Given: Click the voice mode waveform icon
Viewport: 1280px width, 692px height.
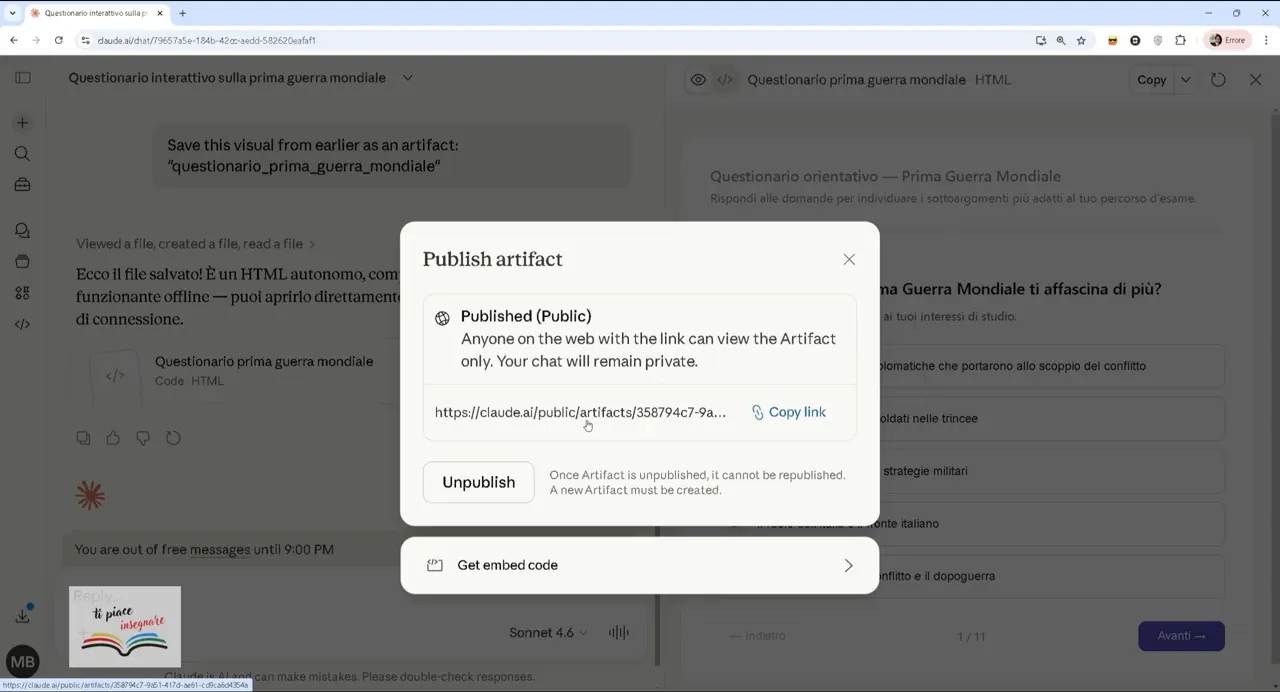Looking at the screenshot, I should click(x=619, y=632).
